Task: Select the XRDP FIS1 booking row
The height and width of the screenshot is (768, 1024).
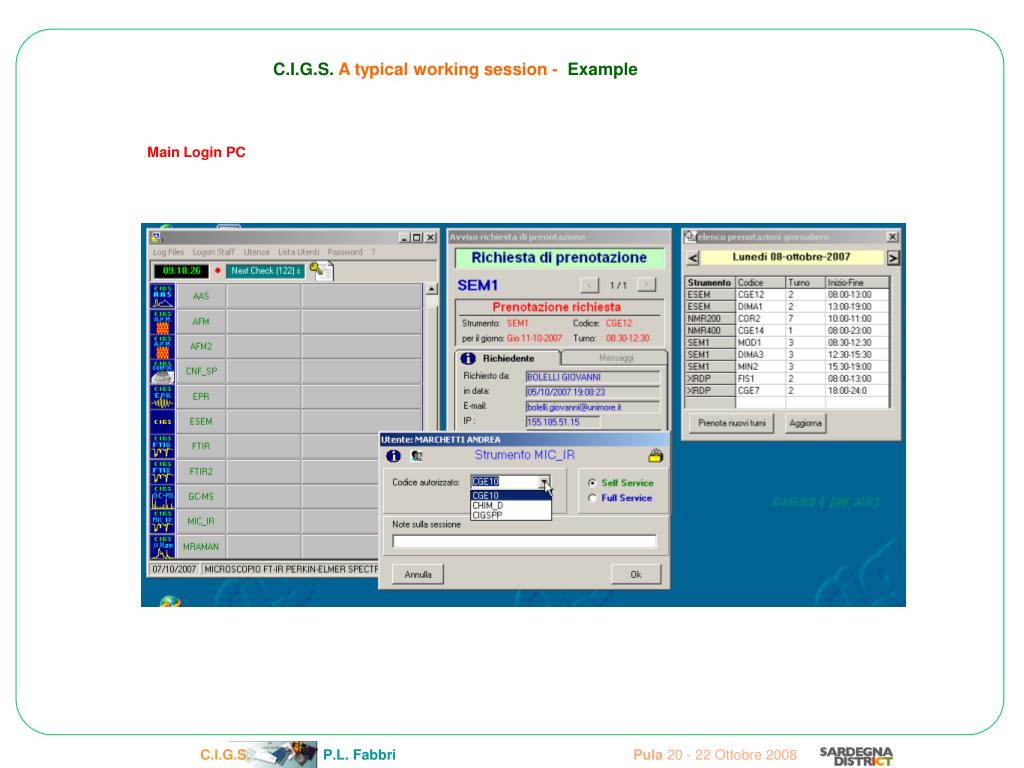Action: click(787, 379)
